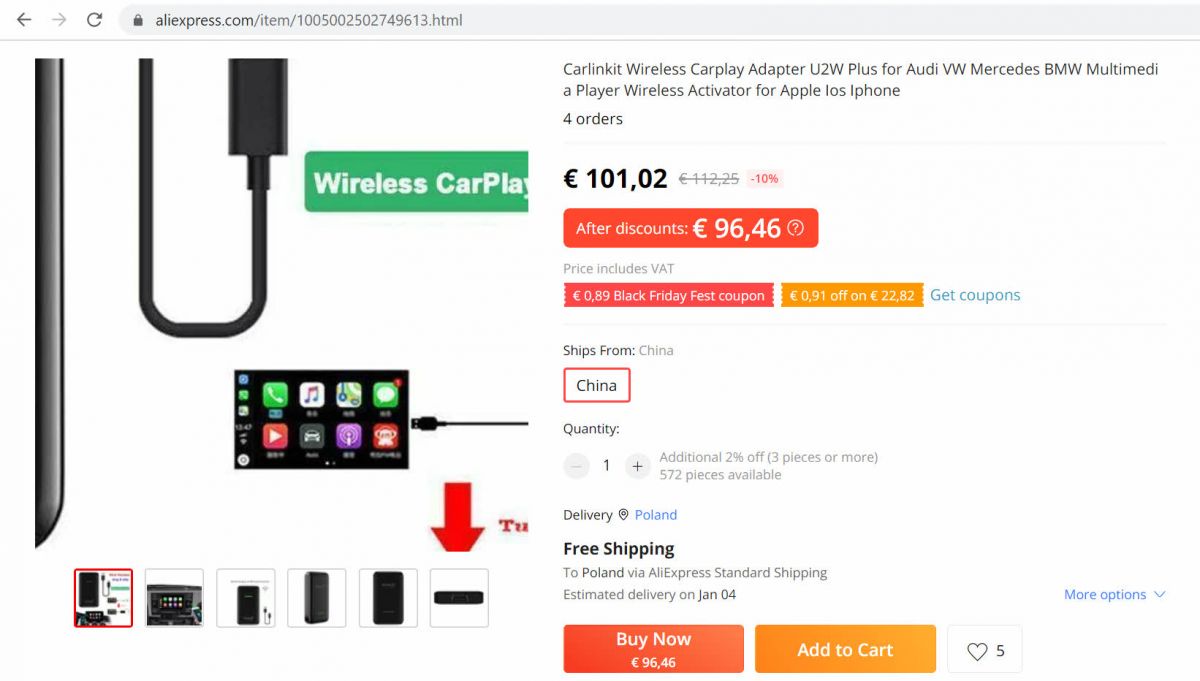Click the Buy Now button
Screen dimensions: 1200x681
[653, 649]
